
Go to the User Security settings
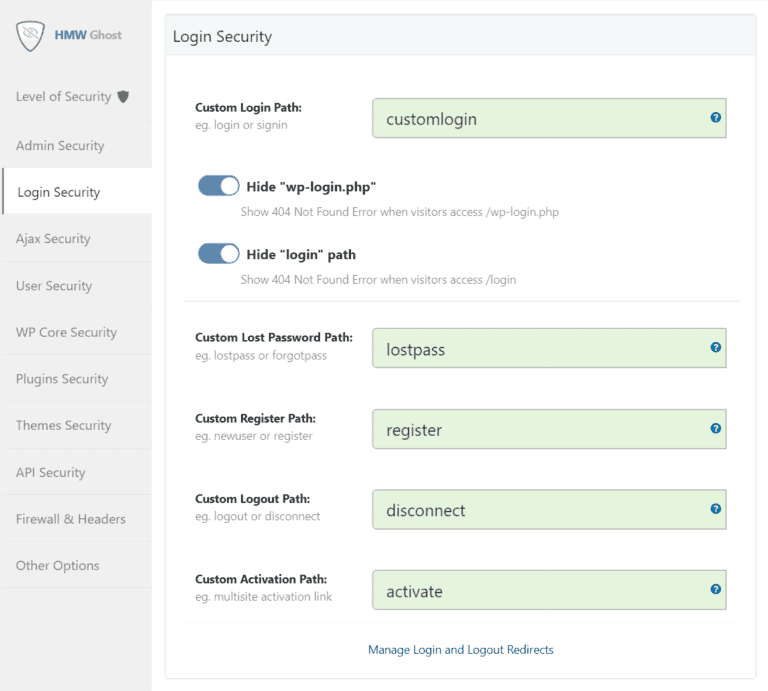coord(54,286)
